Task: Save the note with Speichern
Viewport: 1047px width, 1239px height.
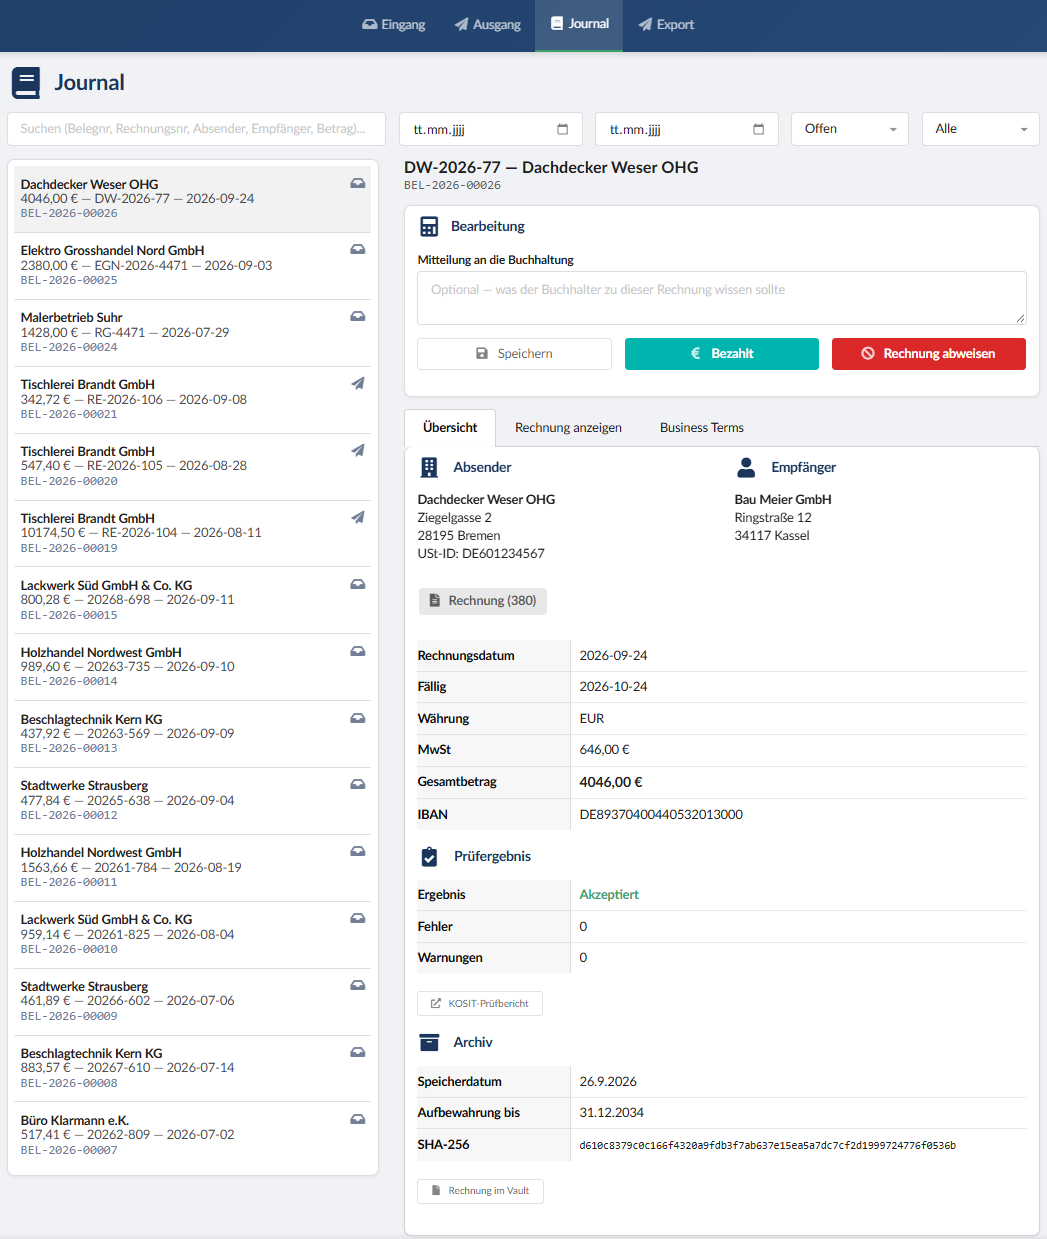Action: [514, 354]
